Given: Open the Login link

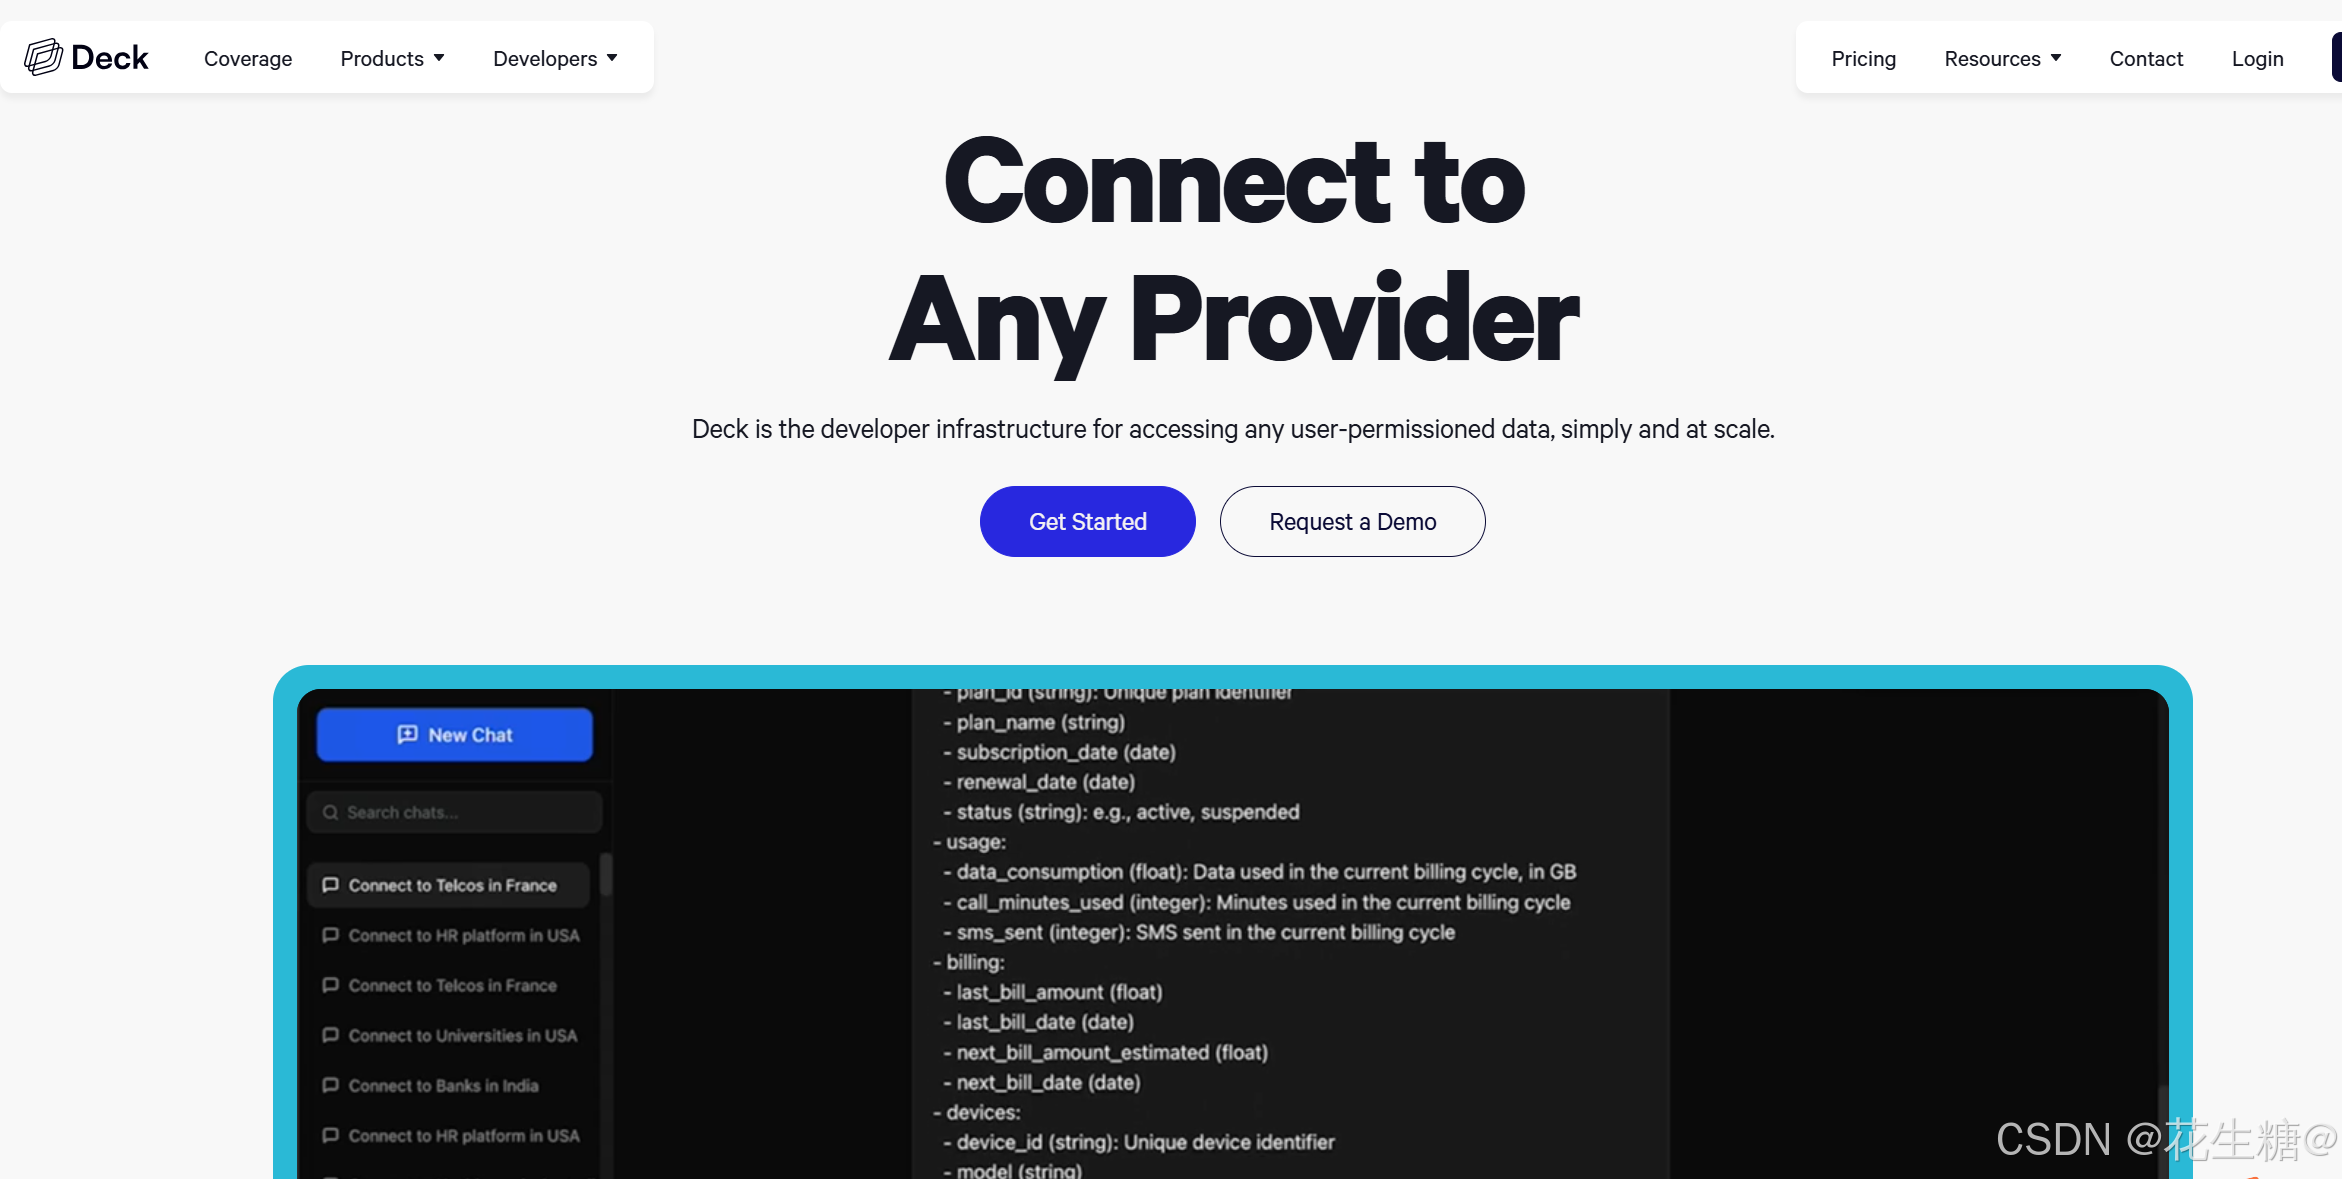Looking at the screenshot, I should [x=2257, y=59].
